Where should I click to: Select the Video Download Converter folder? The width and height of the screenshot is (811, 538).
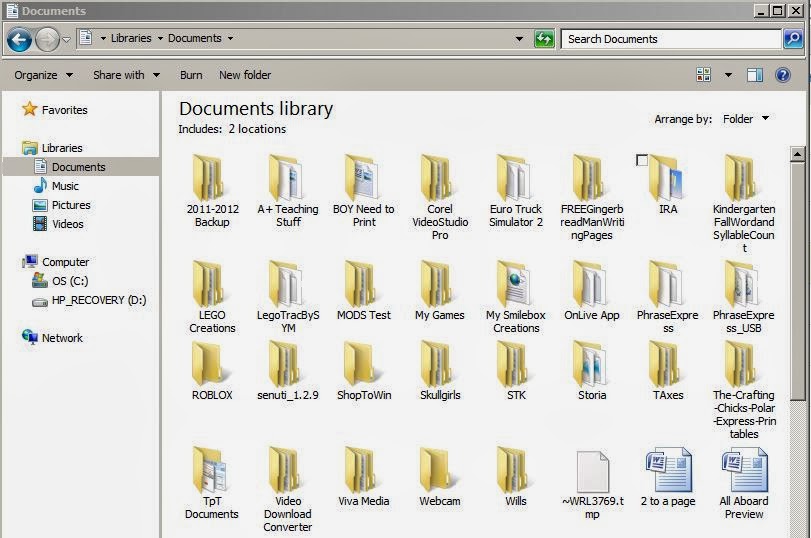(x=288, y=489)
